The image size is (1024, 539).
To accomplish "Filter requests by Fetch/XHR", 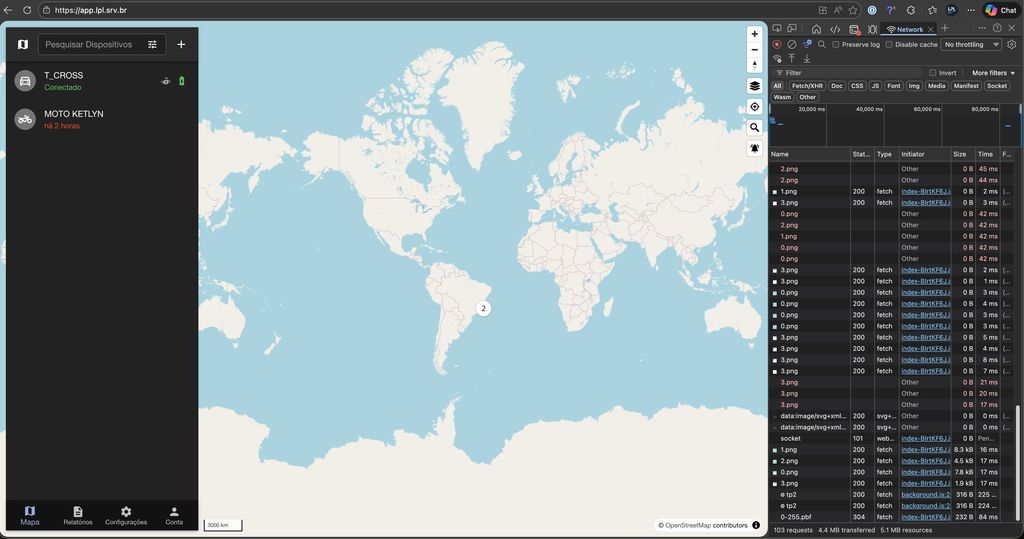I will (807, 86).
